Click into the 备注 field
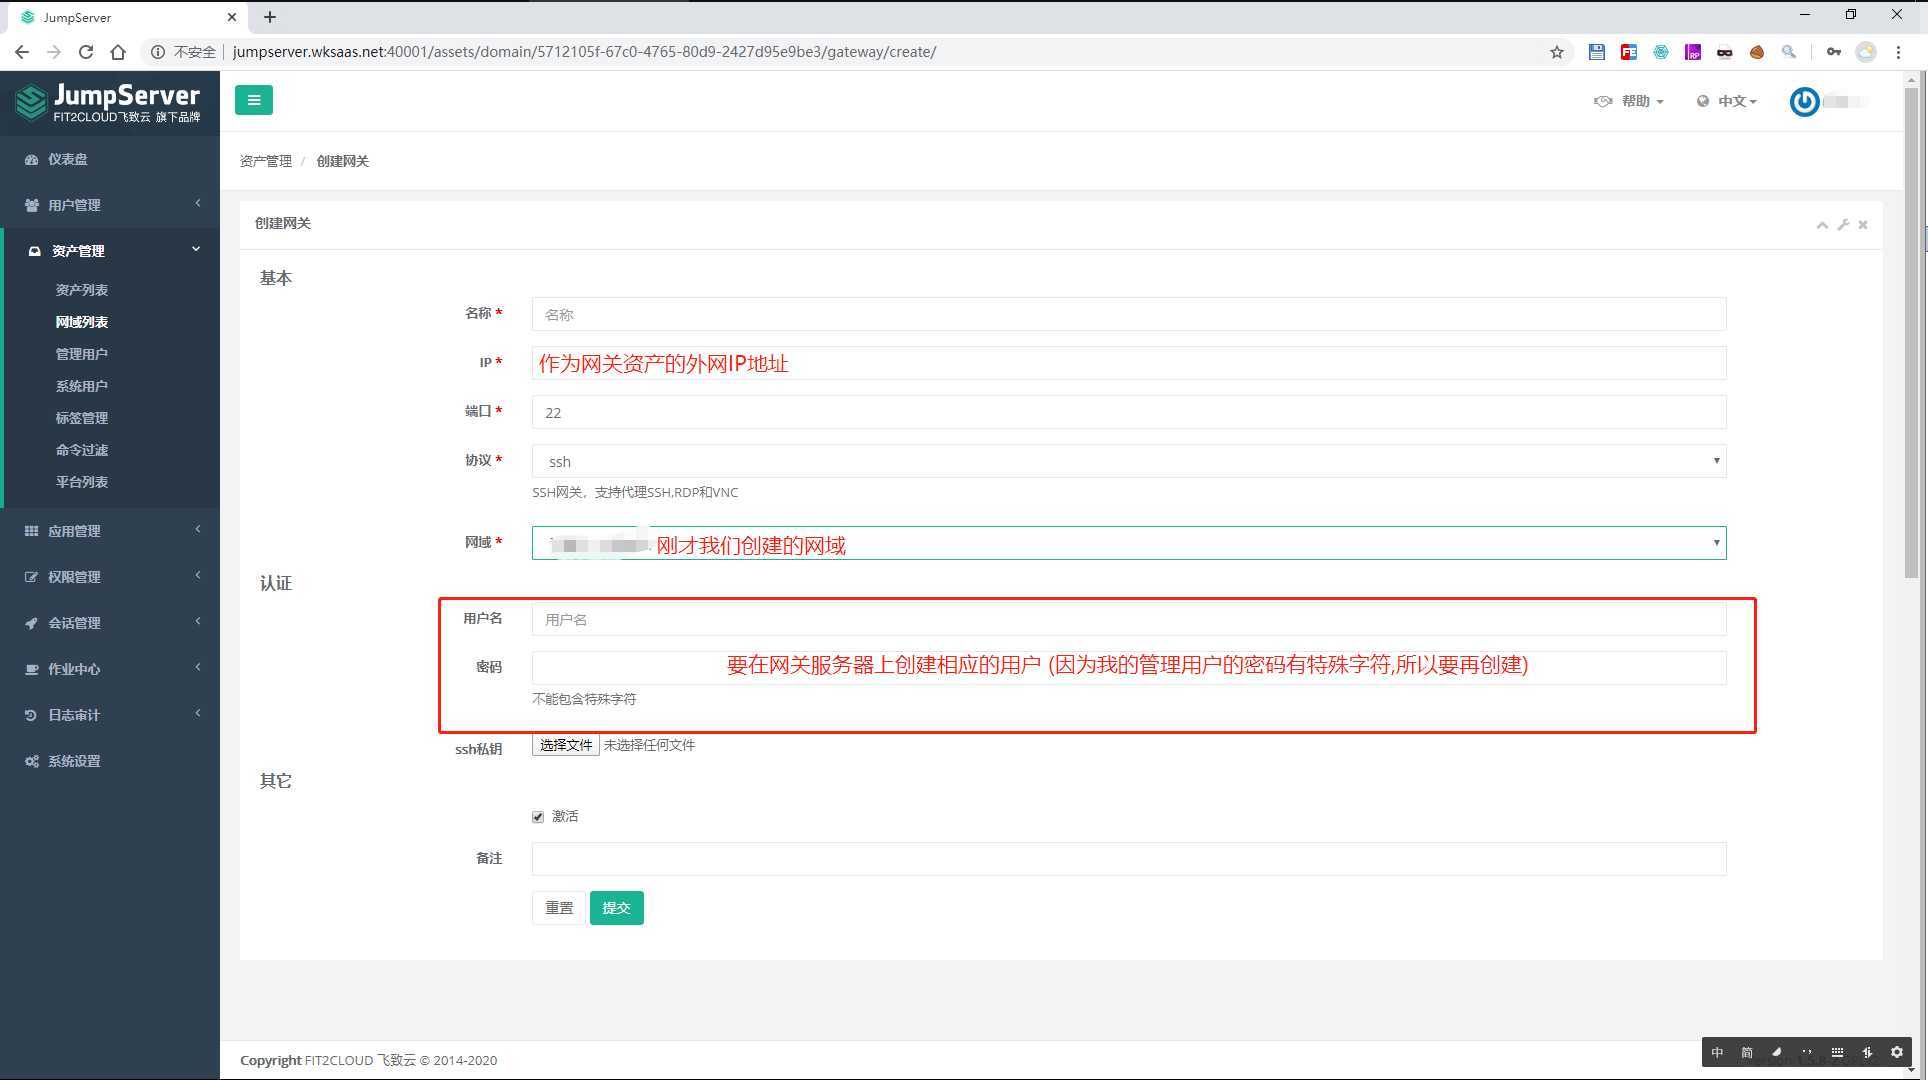1928x1080 pixels. pos(1129,859)
